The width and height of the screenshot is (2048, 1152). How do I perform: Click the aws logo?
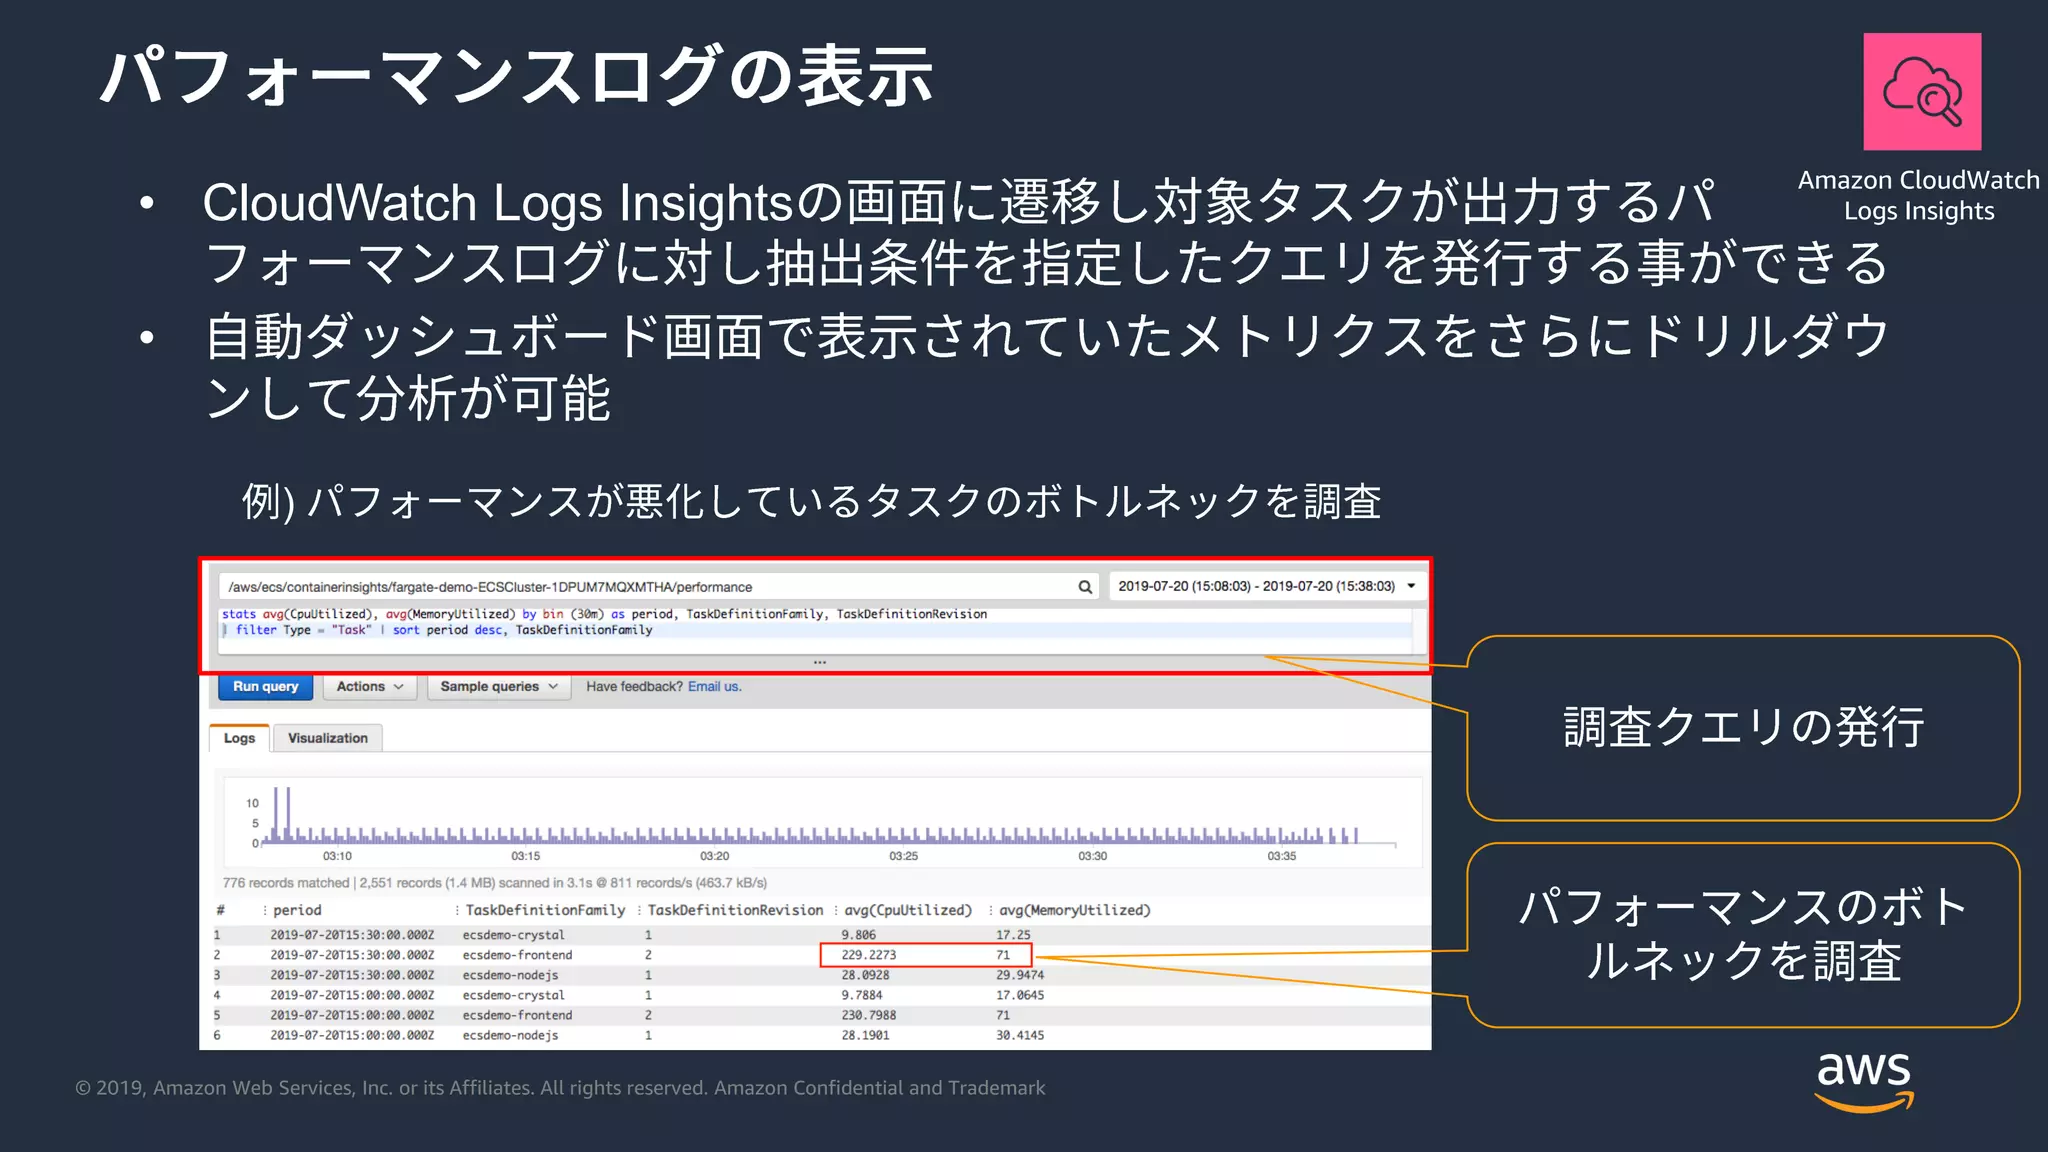click(1864, 1081)
